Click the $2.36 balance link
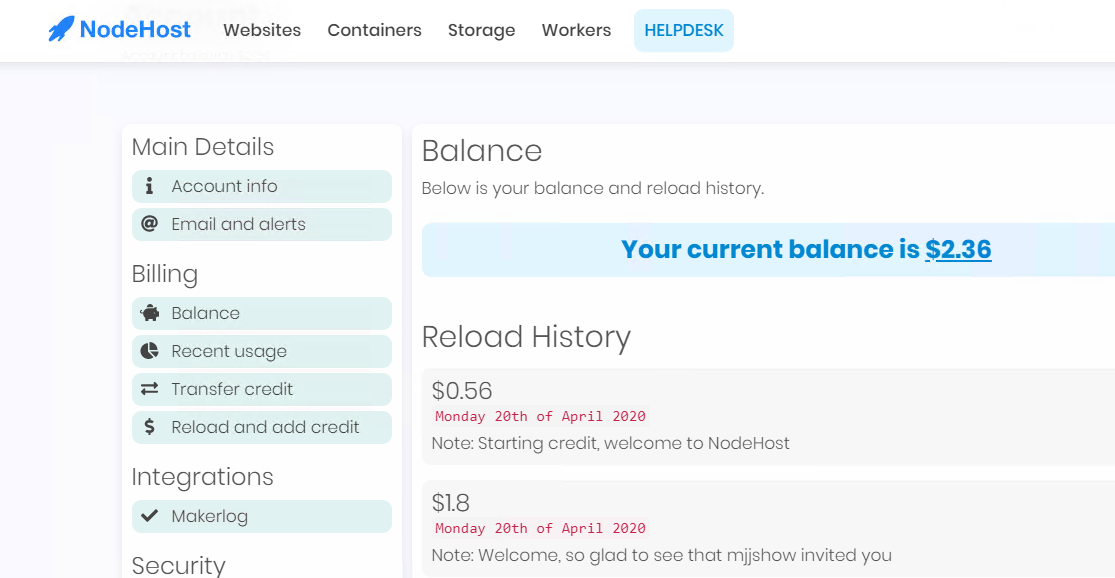The width and height of the screenshot is (1115, 578). [958, 249]
